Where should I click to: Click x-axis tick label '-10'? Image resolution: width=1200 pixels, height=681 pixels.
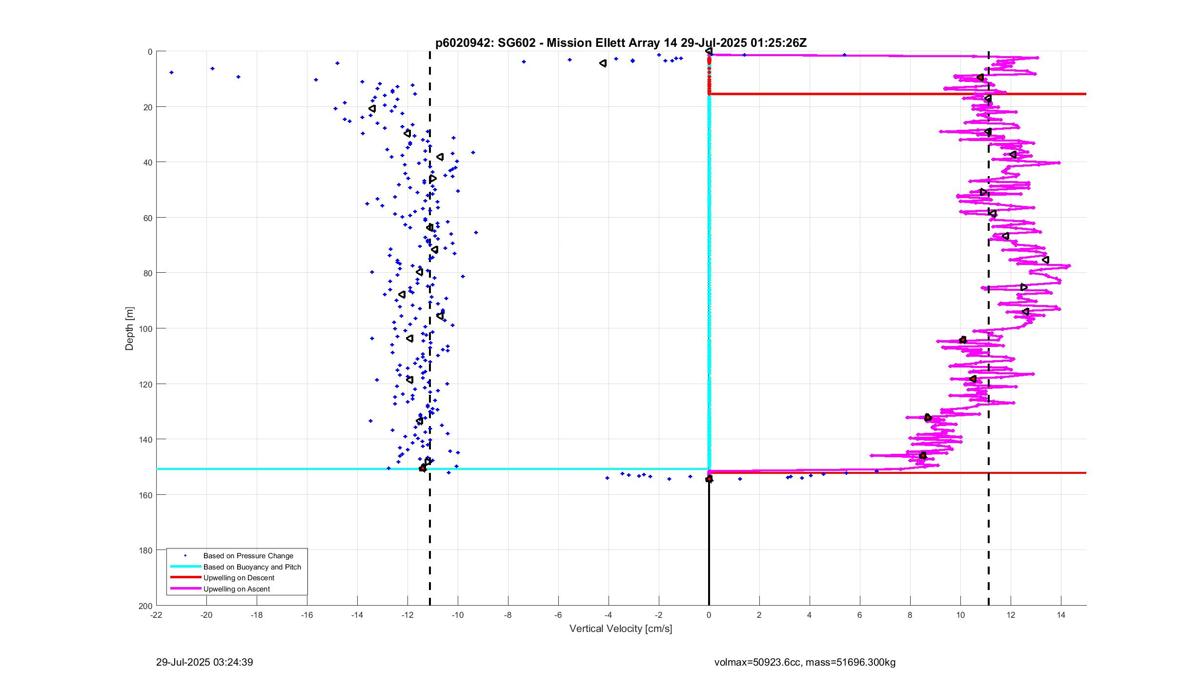point(457,615)
